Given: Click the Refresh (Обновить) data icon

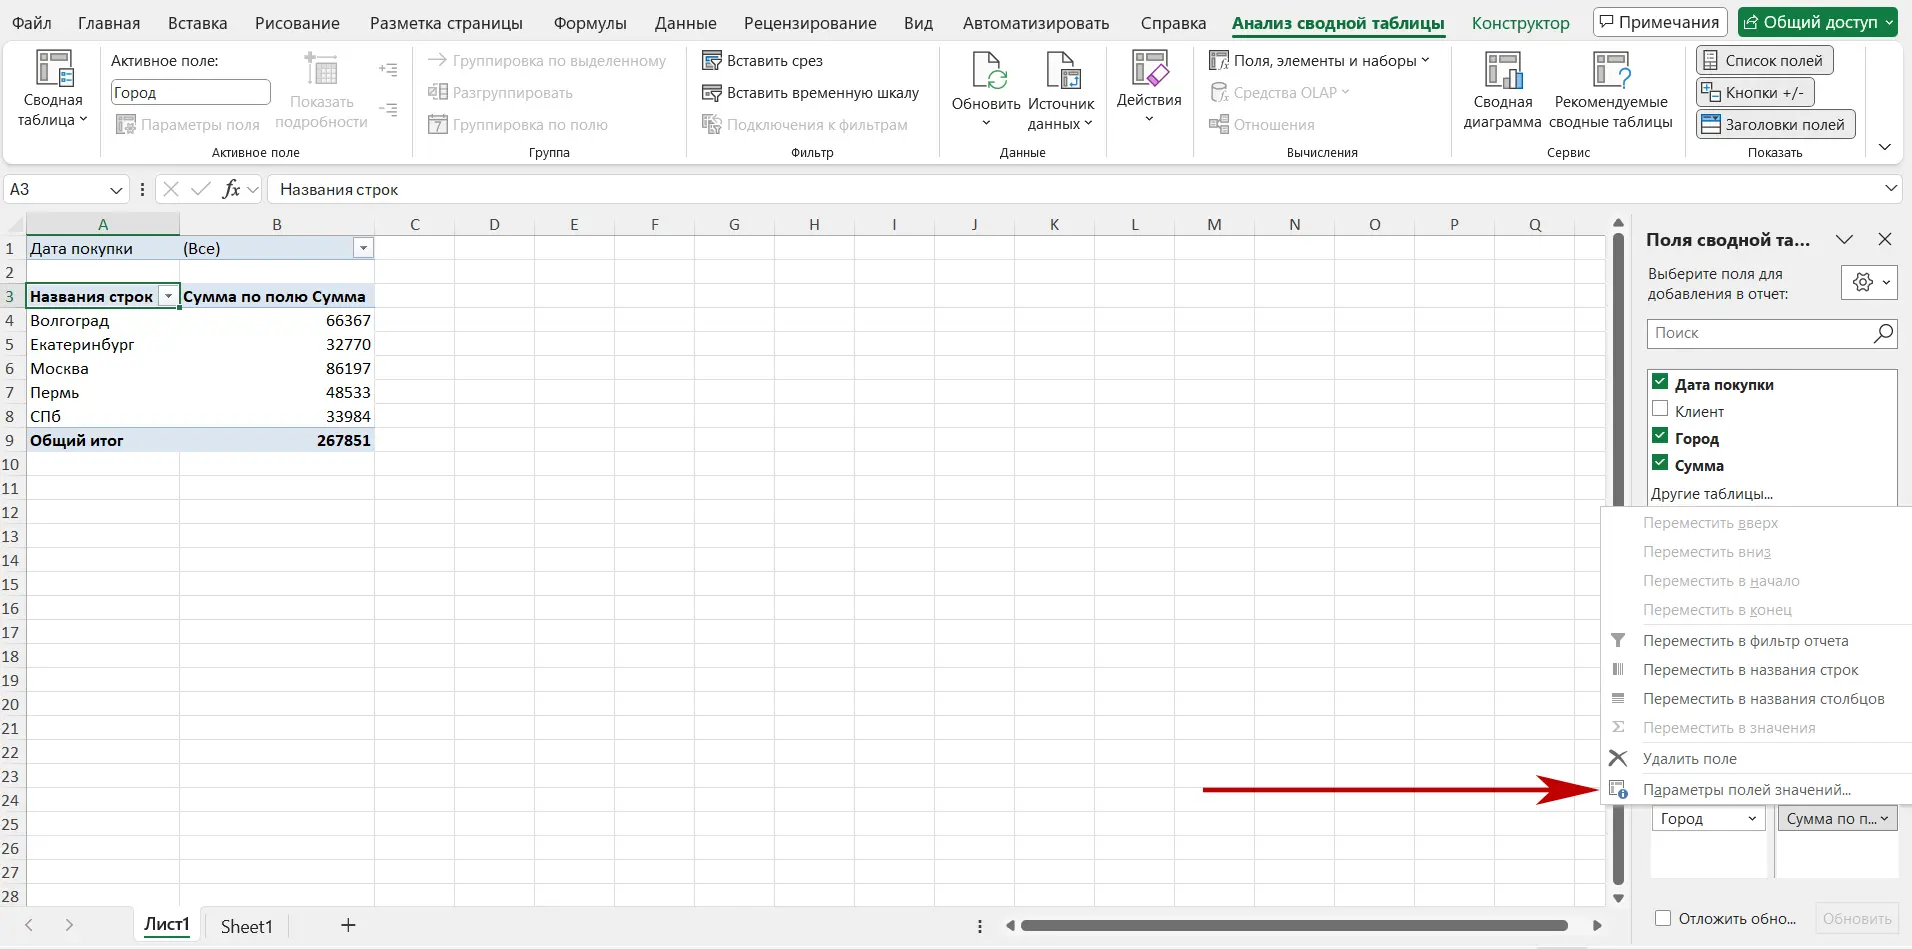Looking at the screenshot, I should 986,74.
